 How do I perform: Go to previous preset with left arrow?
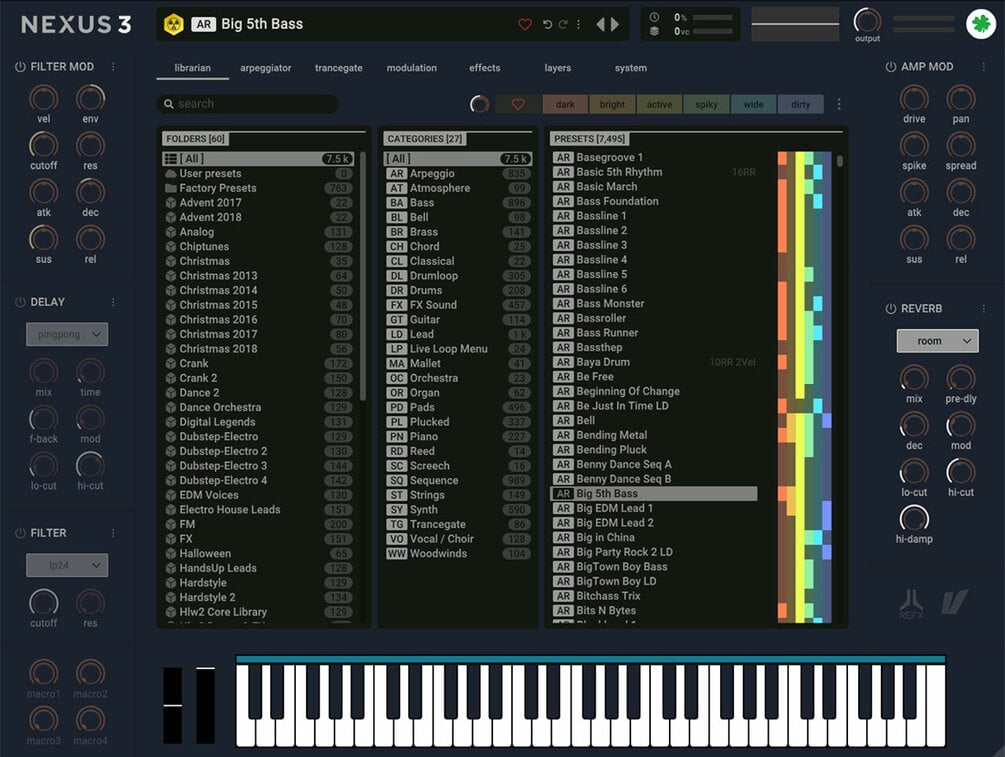(x=601, y=24)
